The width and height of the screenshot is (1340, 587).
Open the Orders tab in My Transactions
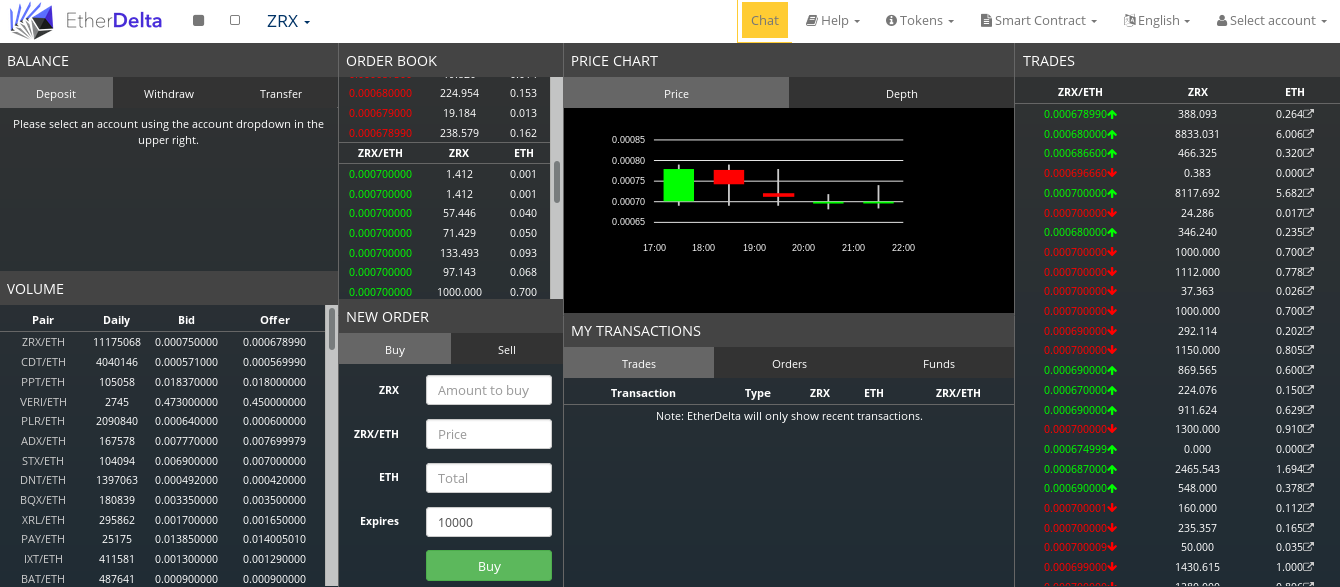(789, 364)
